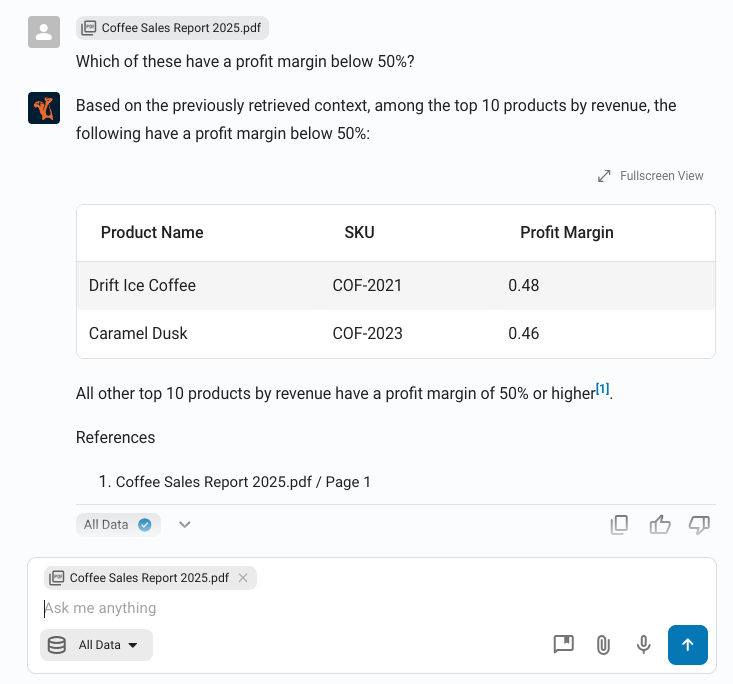This screenshot has width=733, height=684.
Task: Open Fullscreen View of the table
Action: pyautogui.click(x=651, y=176)
